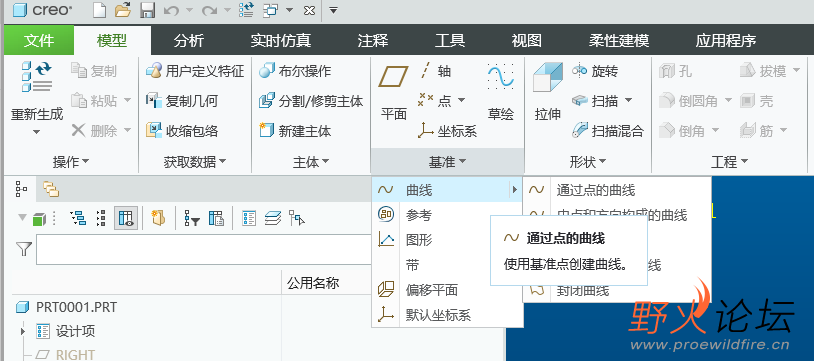This screenshot has width=814, height=361.
Task: Show the layer tree with the layers icon
Action: pos(273,219)
